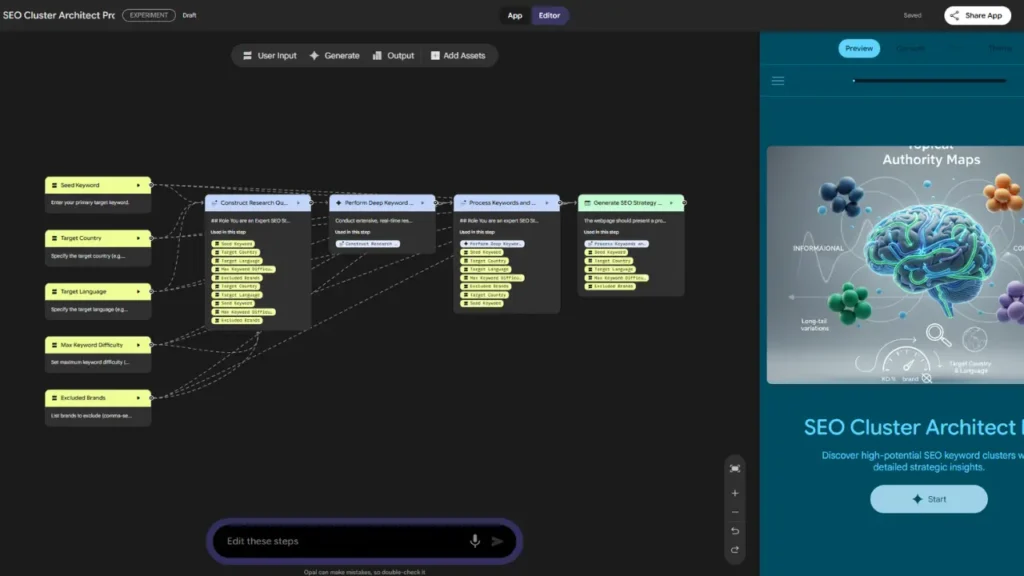Viewport: 1024px width, 576px height.
Task: Click the fit-to-view icon in canvas controls
Action: point(735,468)
